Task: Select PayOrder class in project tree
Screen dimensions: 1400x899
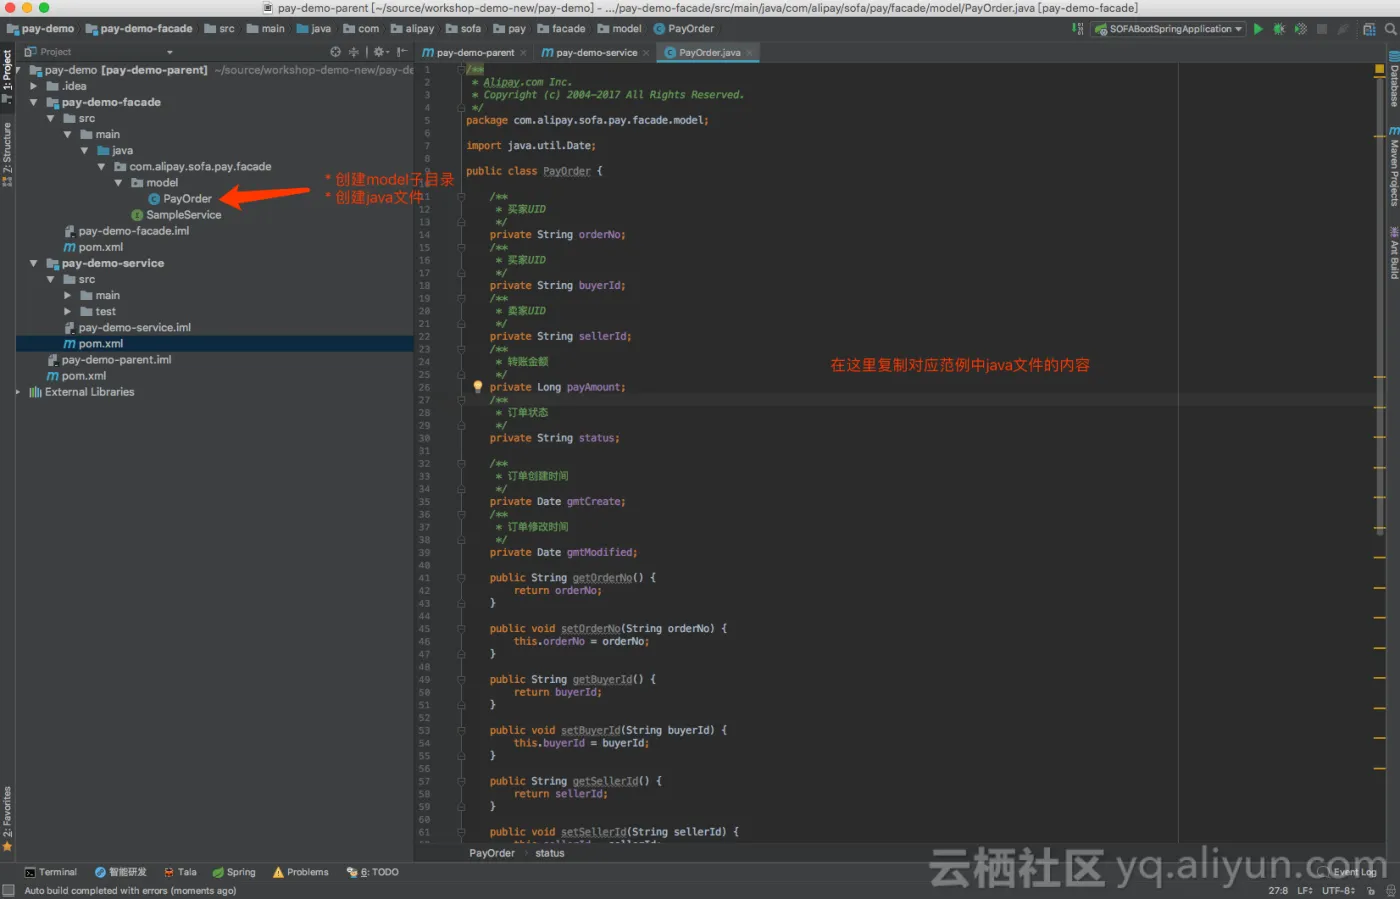Action: point(180,199)
